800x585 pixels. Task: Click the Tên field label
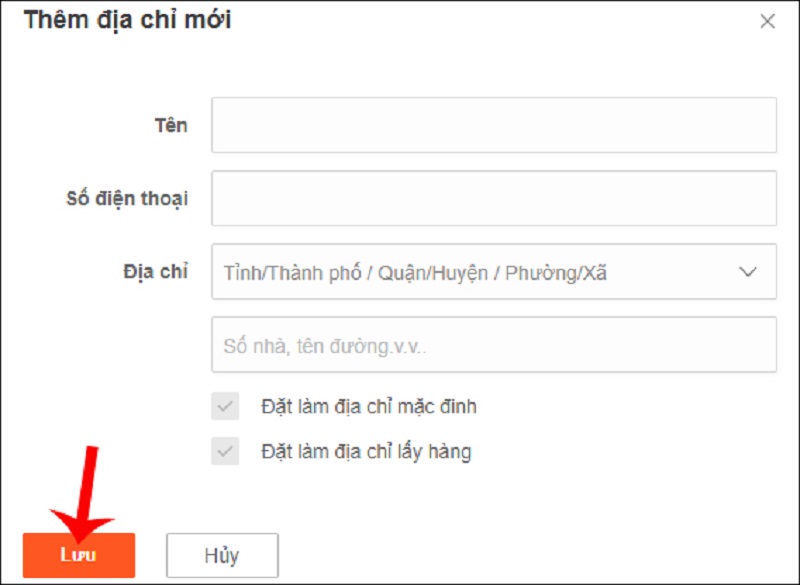tap(171, 125)
